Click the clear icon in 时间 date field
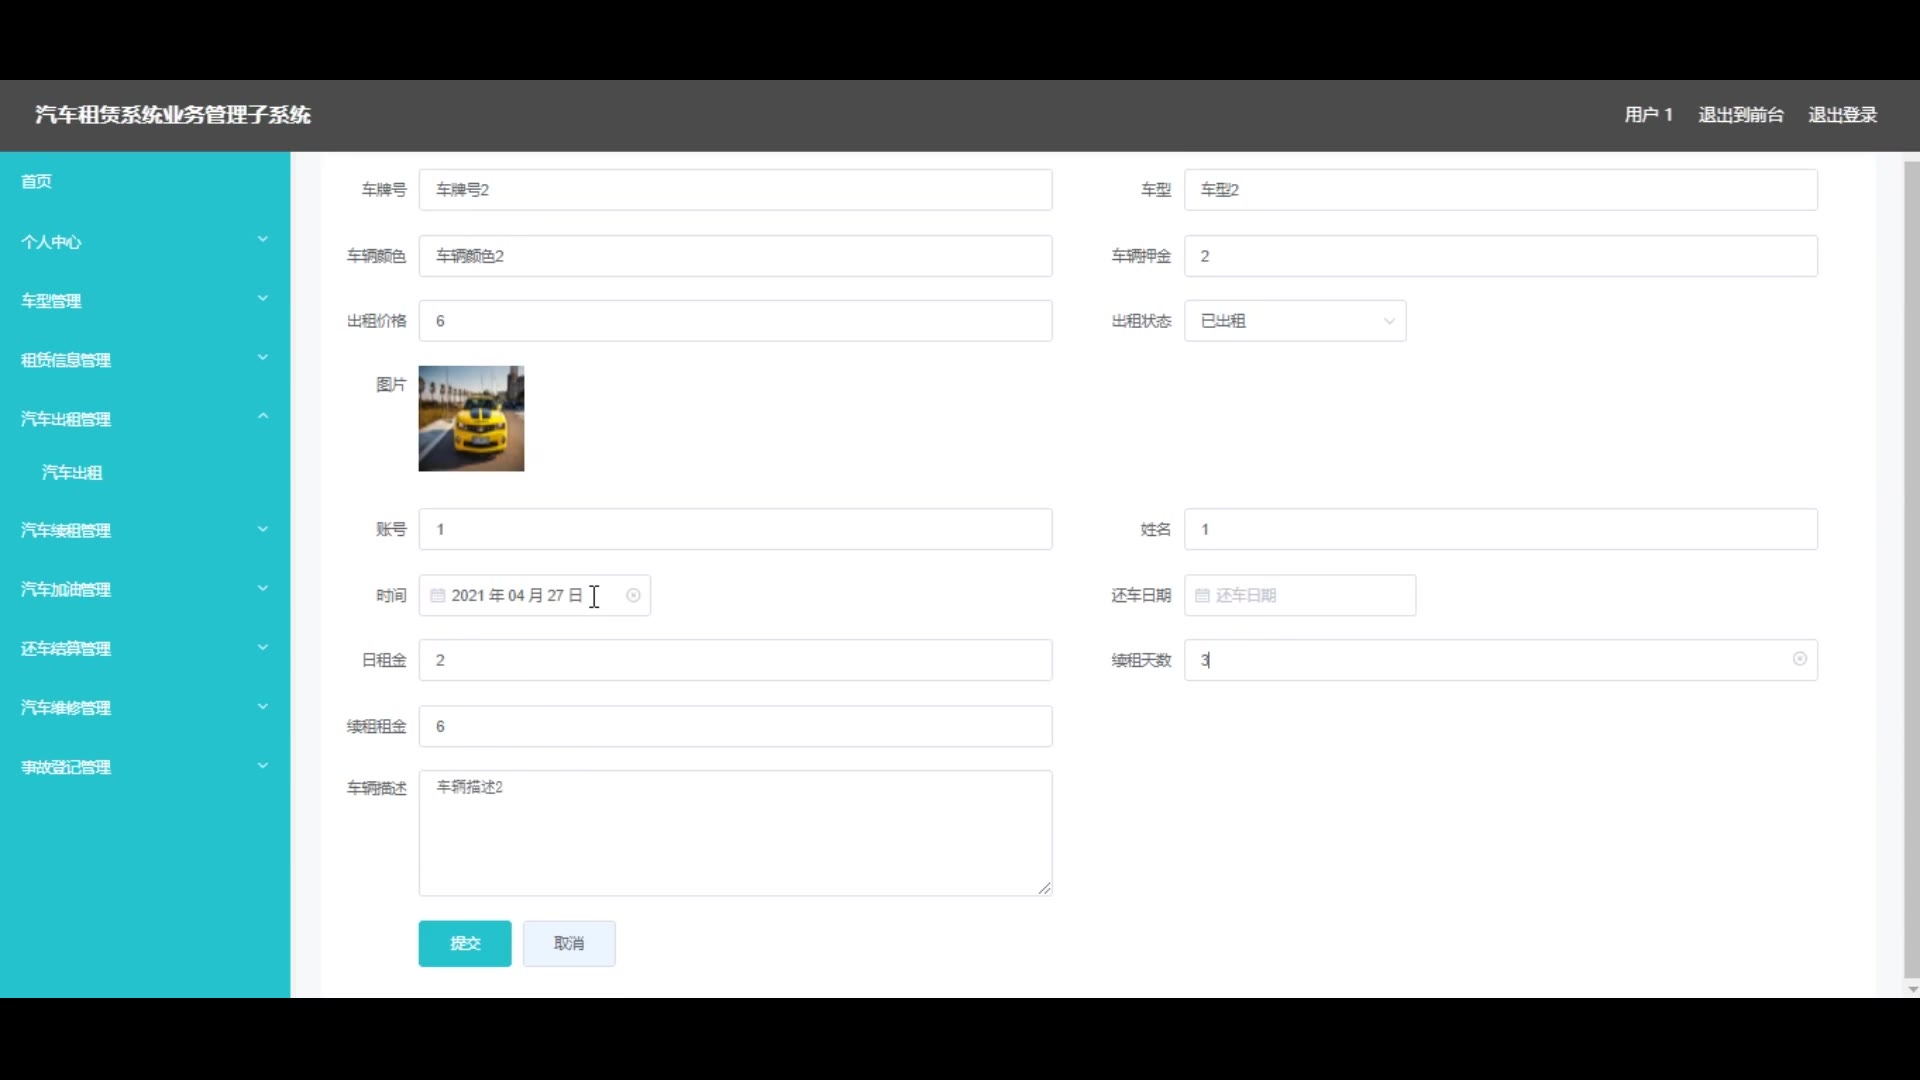Screen dimensions: 1920x1080 (633, 595)
